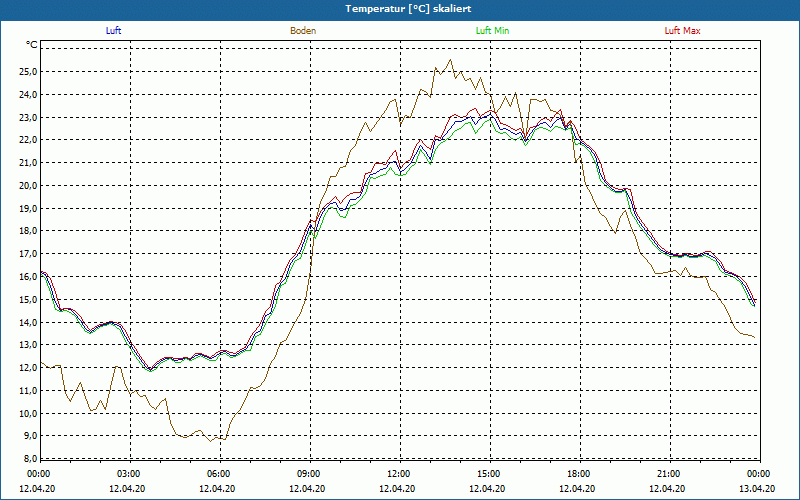Click the 13,0 y-axis value
The width and height of the screenshot is (800, 500).
[x=28, y=344]
